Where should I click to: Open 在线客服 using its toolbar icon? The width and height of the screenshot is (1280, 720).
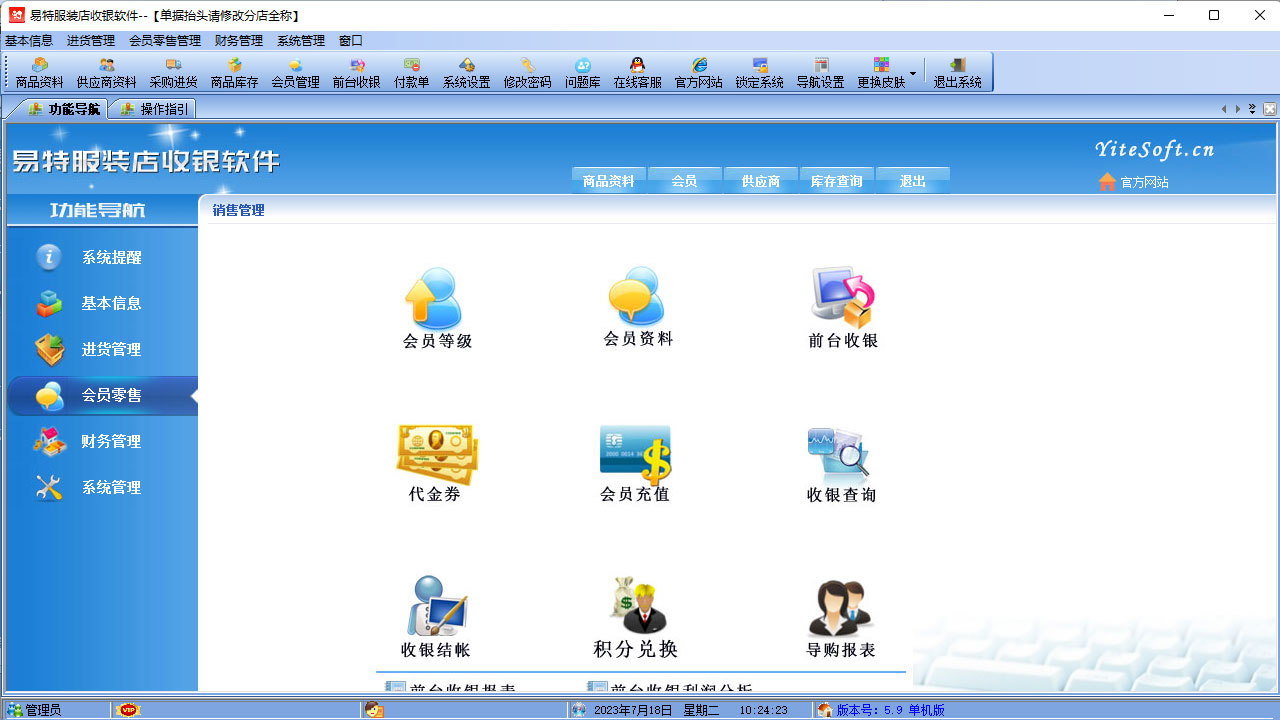(637, 72)
